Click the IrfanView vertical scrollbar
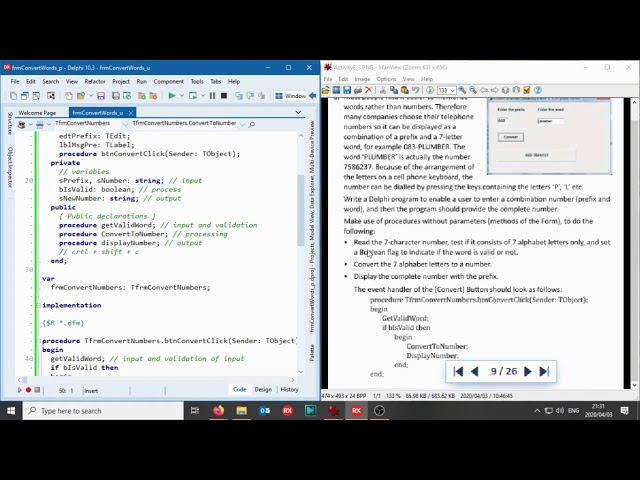This screenshot has height=480, width=640. [x=635, y=243]
